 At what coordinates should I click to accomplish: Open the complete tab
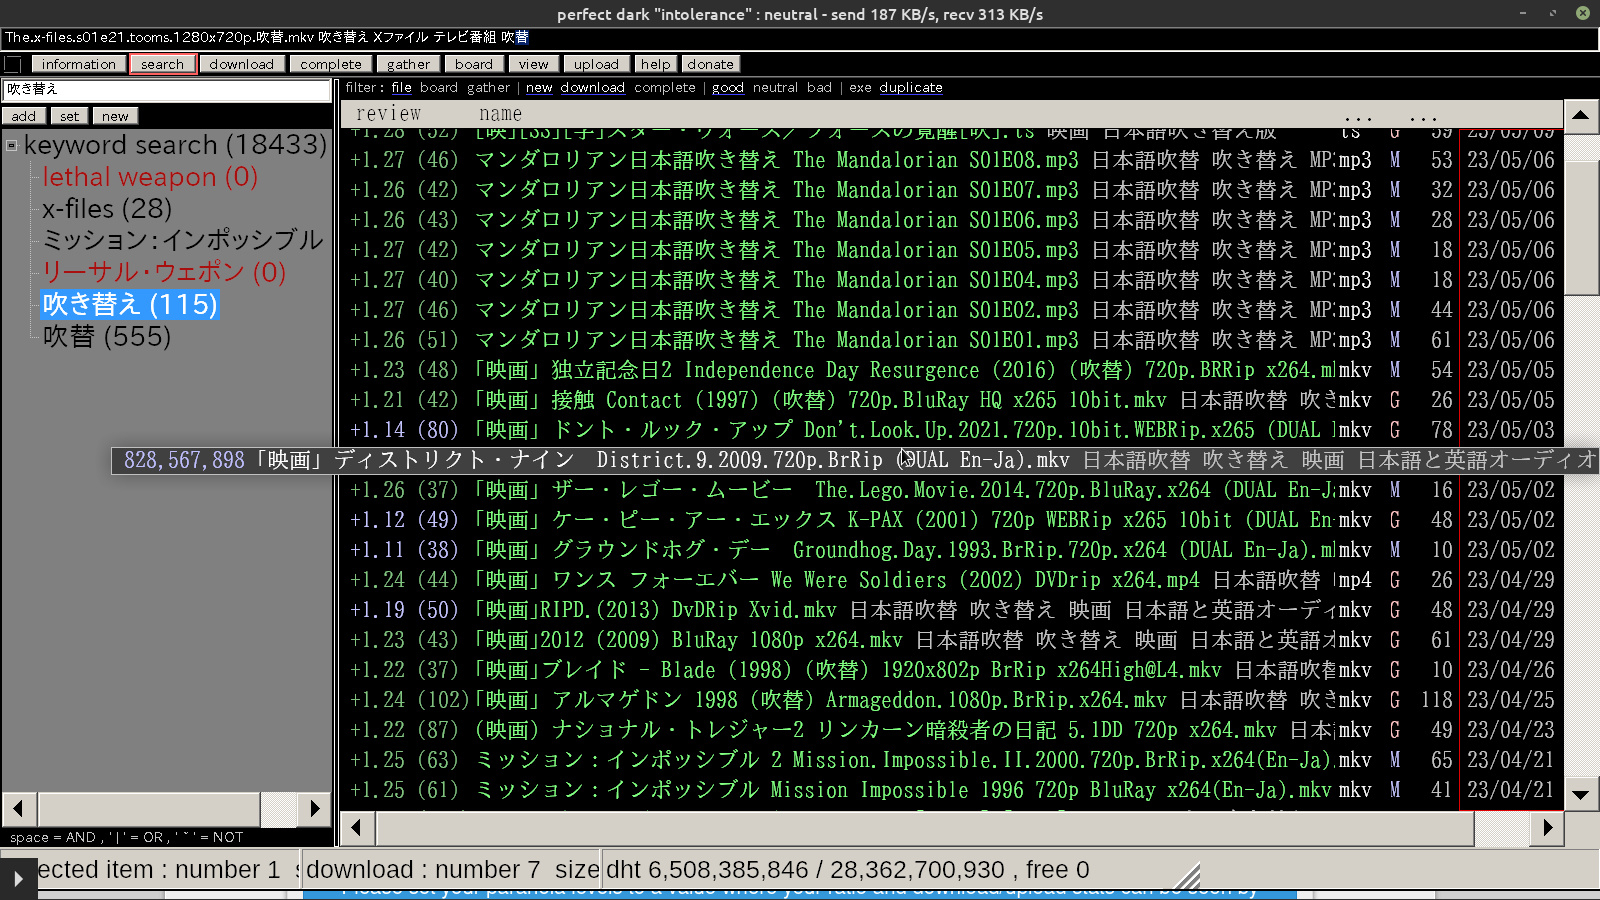tap(331, 64)
